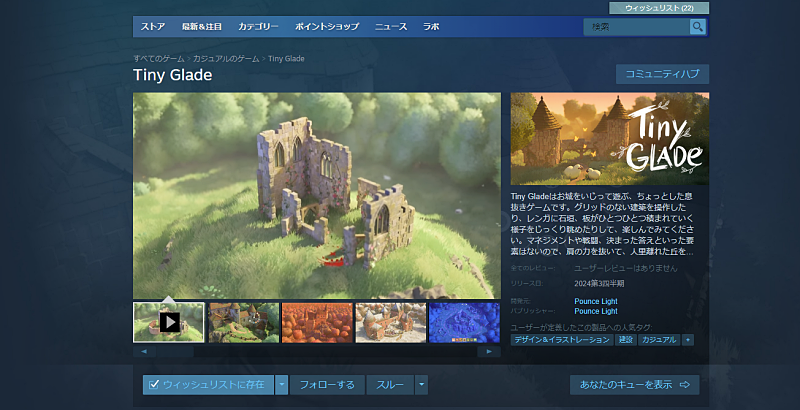Play the trailer video thumbnail
This screenshot has height=410, width=800.
pos(169,322)
